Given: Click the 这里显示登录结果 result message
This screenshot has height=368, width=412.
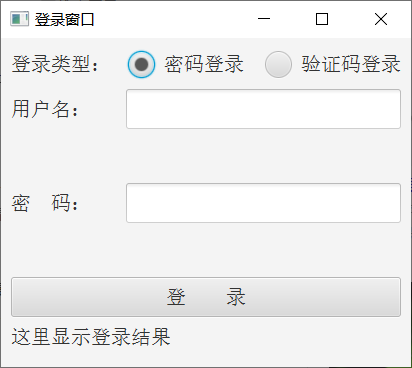Looking at the screenshot, I should (x=91, y=337).
